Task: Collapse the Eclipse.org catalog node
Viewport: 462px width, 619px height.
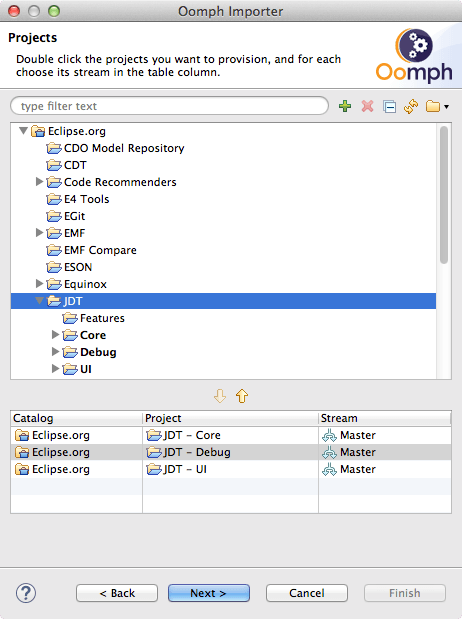Action: [24, 130]
